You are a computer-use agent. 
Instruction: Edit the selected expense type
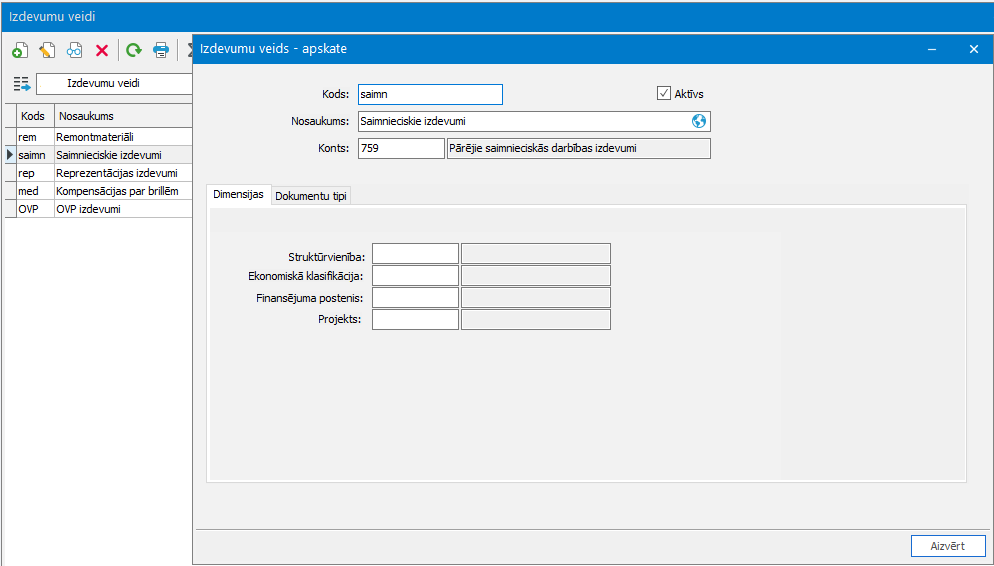(48, 50)
